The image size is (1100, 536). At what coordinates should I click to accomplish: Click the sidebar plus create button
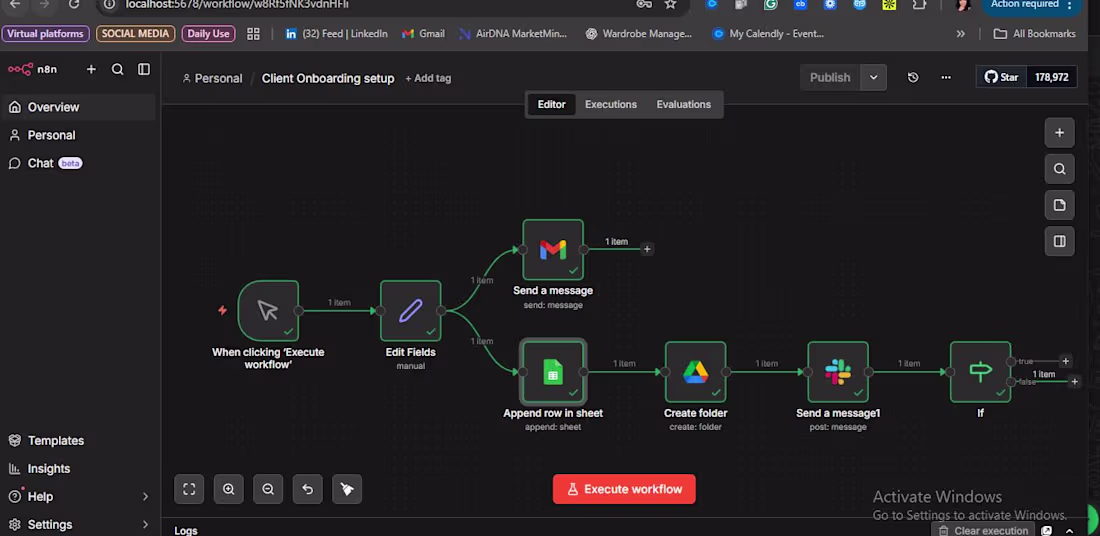[x=91, y=69]
